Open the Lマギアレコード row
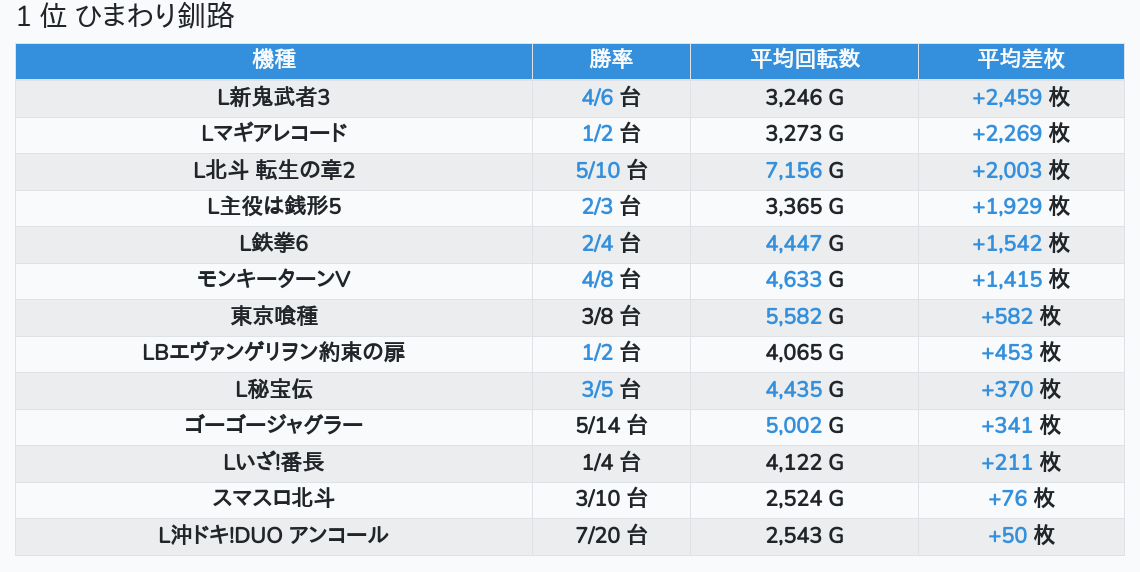The width and height of the screenshot is (1140, 572). pos(274,134)
